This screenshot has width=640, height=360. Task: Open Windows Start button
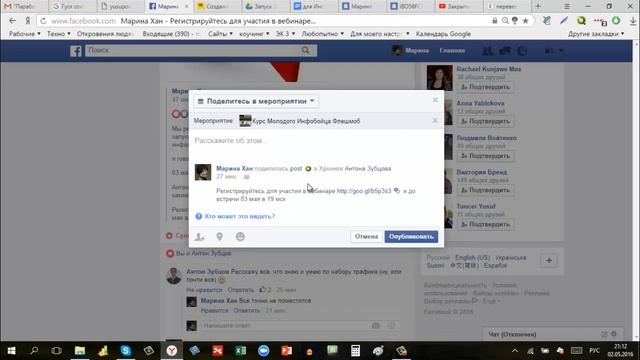pyautogui.click(x=11, y=351)
